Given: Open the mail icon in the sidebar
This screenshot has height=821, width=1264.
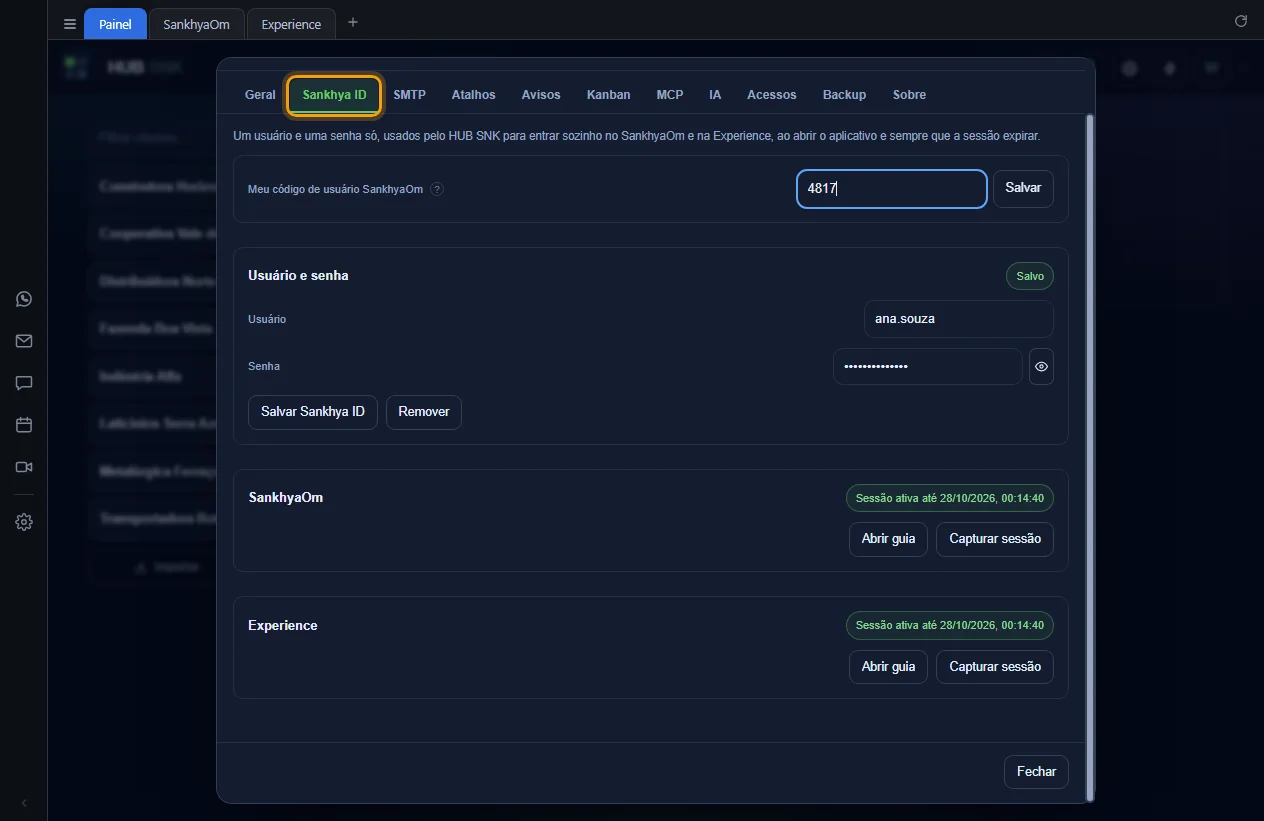Looking at the screenshot, I should (x=24, y=341).
